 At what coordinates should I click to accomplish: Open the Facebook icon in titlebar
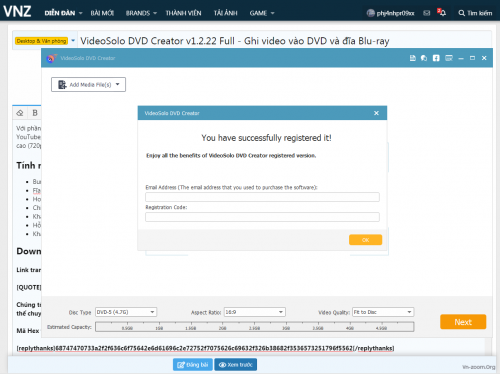point(436,58)
